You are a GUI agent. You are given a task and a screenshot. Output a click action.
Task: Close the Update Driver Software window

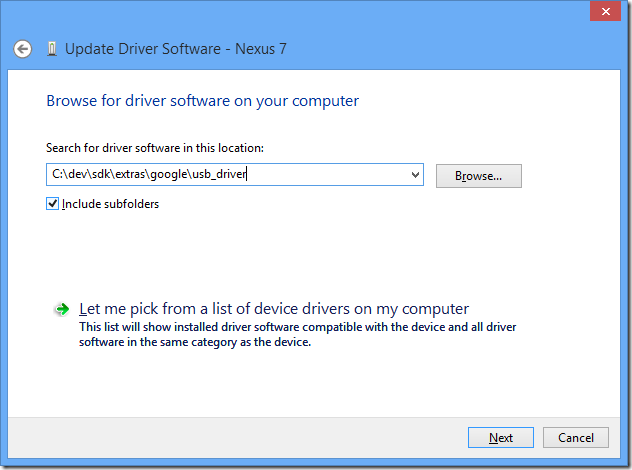pos(602,11)
